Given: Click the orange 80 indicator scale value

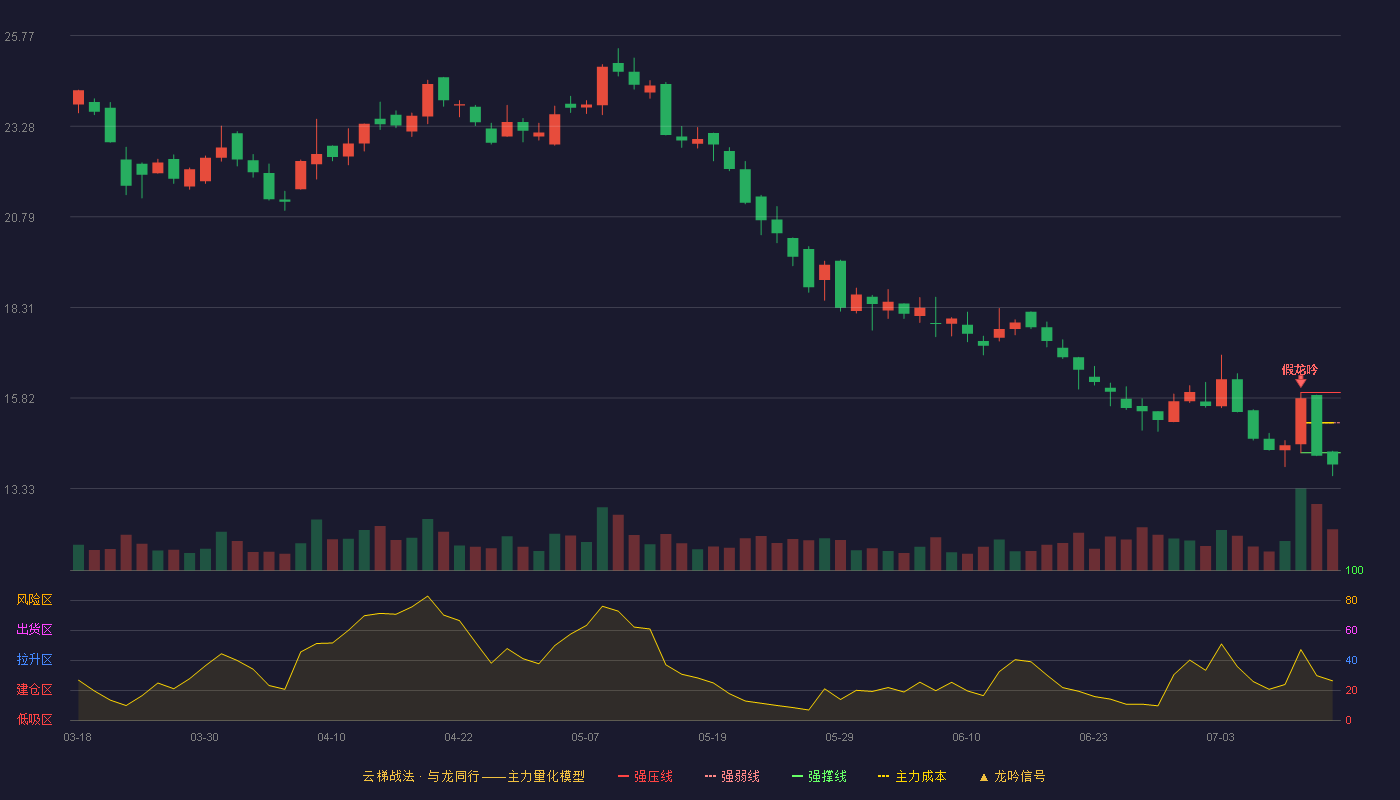Looking at the screenshot, I should [x=1351, y=600].
